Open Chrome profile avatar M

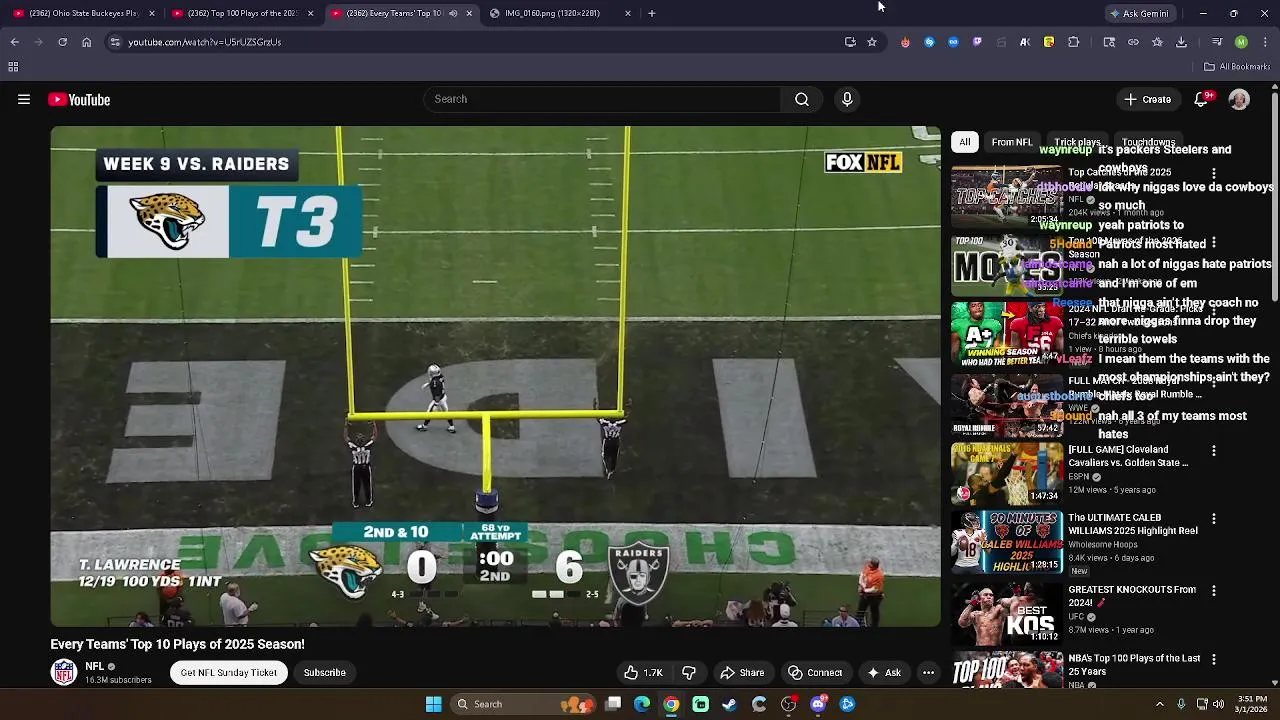coord(1241,42)
